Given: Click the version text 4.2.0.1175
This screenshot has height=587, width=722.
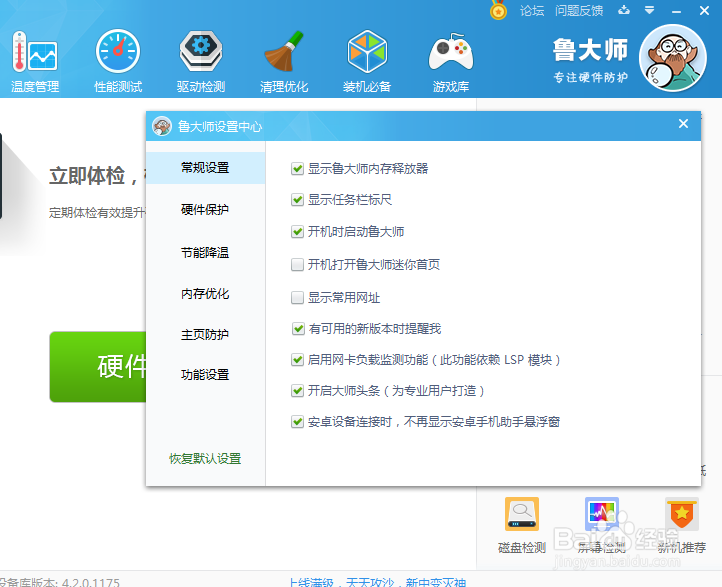Looking at the screenshot, I should (x=91, y=582).
